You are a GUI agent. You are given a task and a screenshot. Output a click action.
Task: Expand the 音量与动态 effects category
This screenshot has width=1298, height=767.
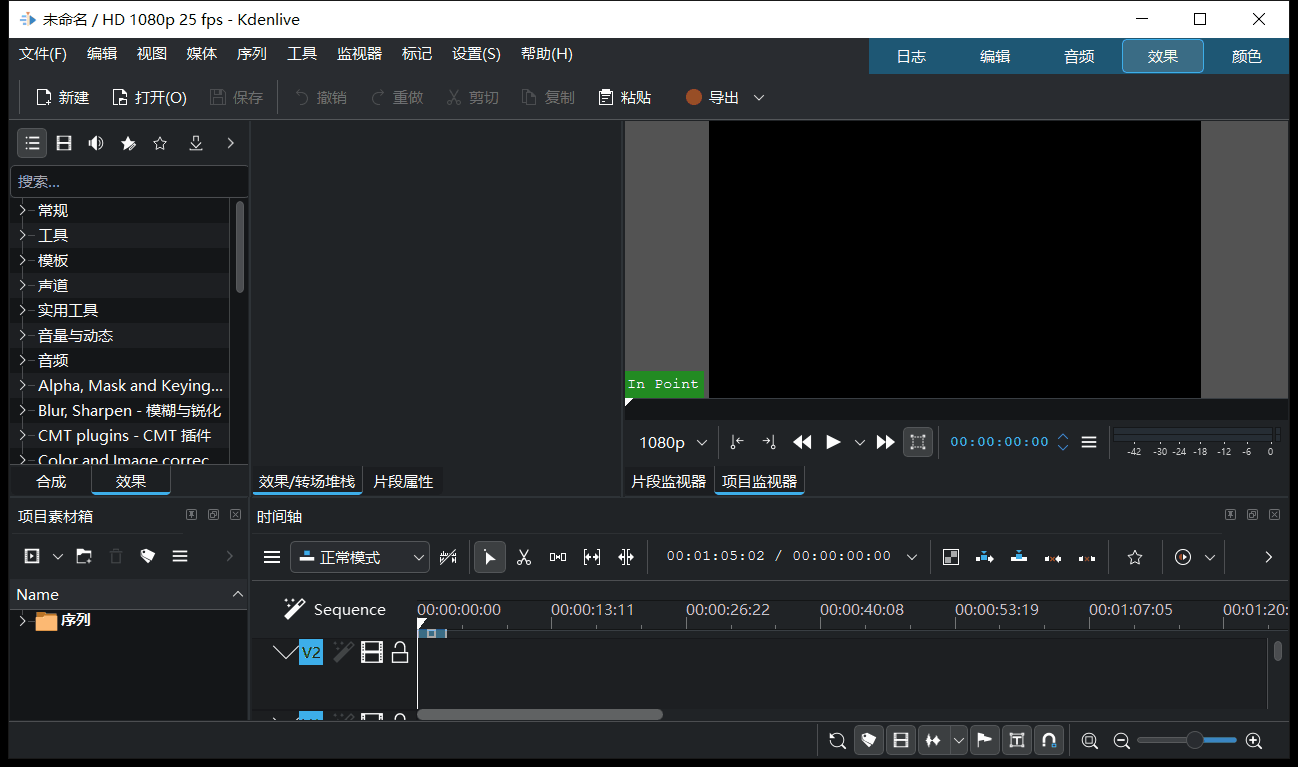tap(22, 335)
